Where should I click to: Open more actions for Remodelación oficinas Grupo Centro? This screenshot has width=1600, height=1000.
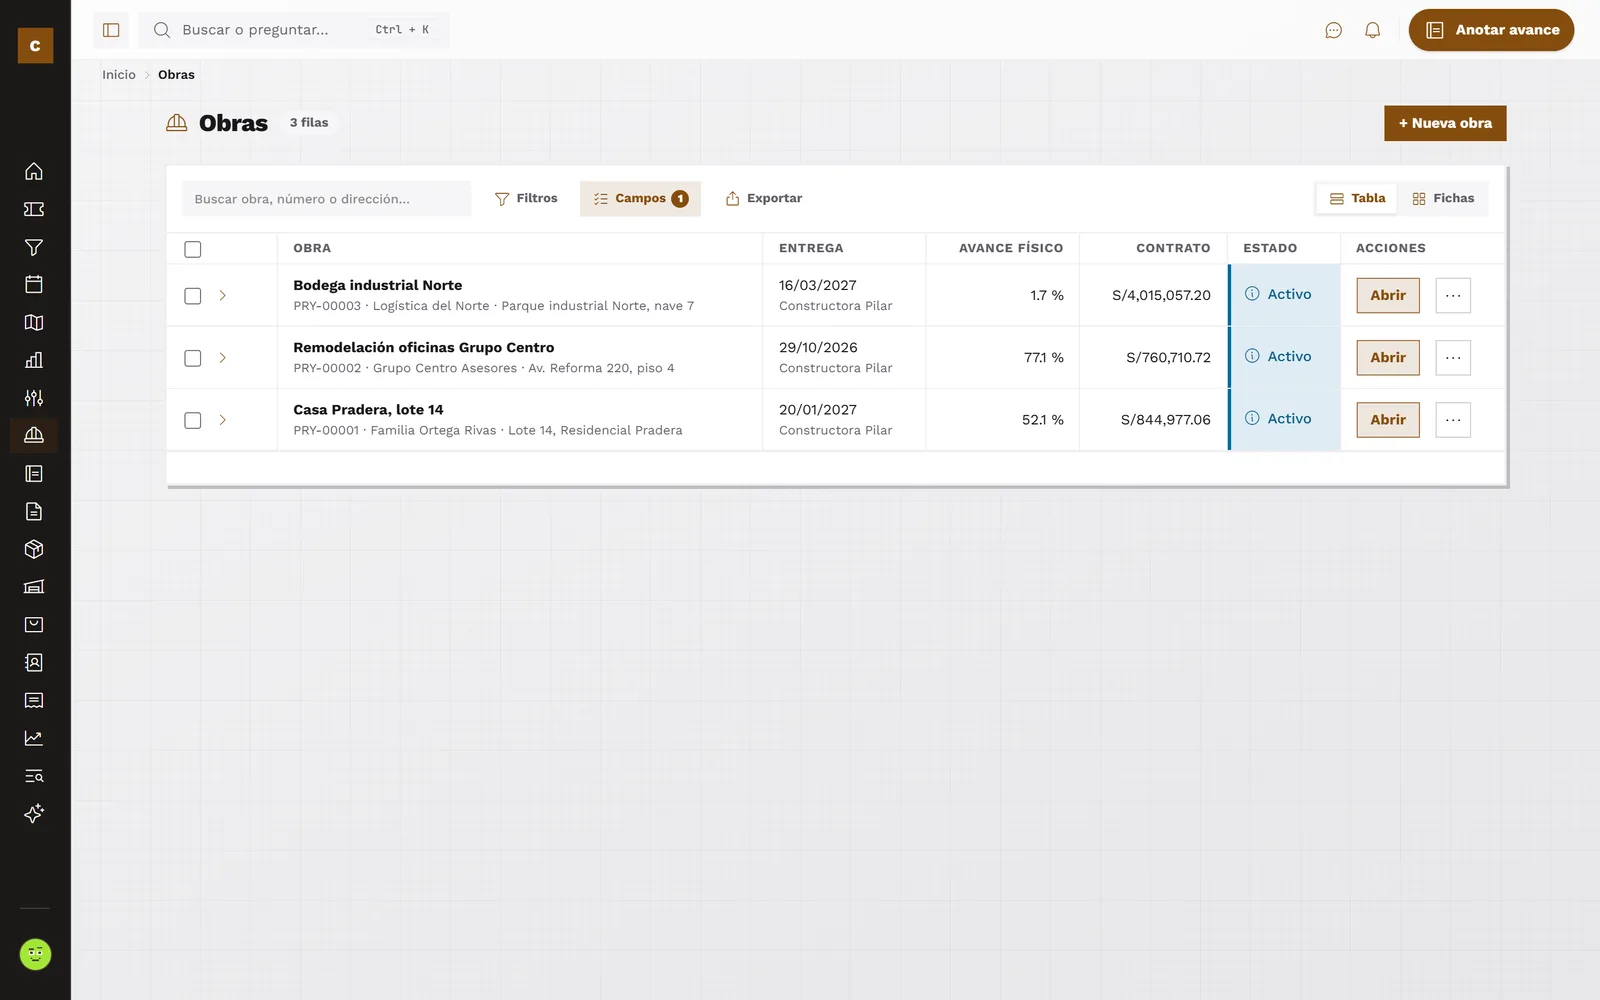[1453, 358]
